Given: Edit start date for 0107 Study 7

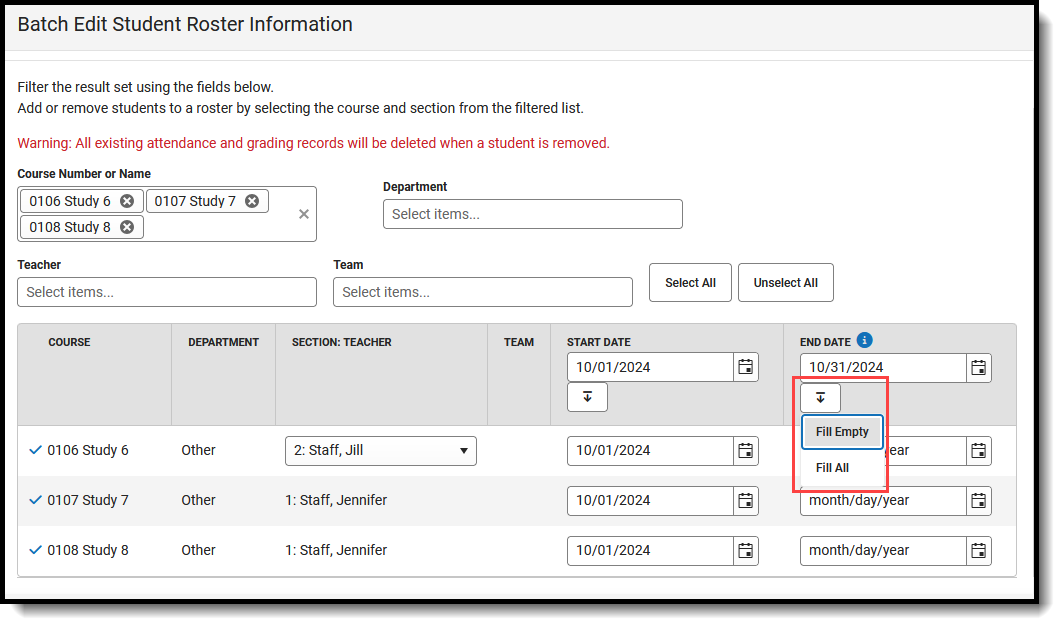Looking at the screenshot, I should click(x=650, y=501).
